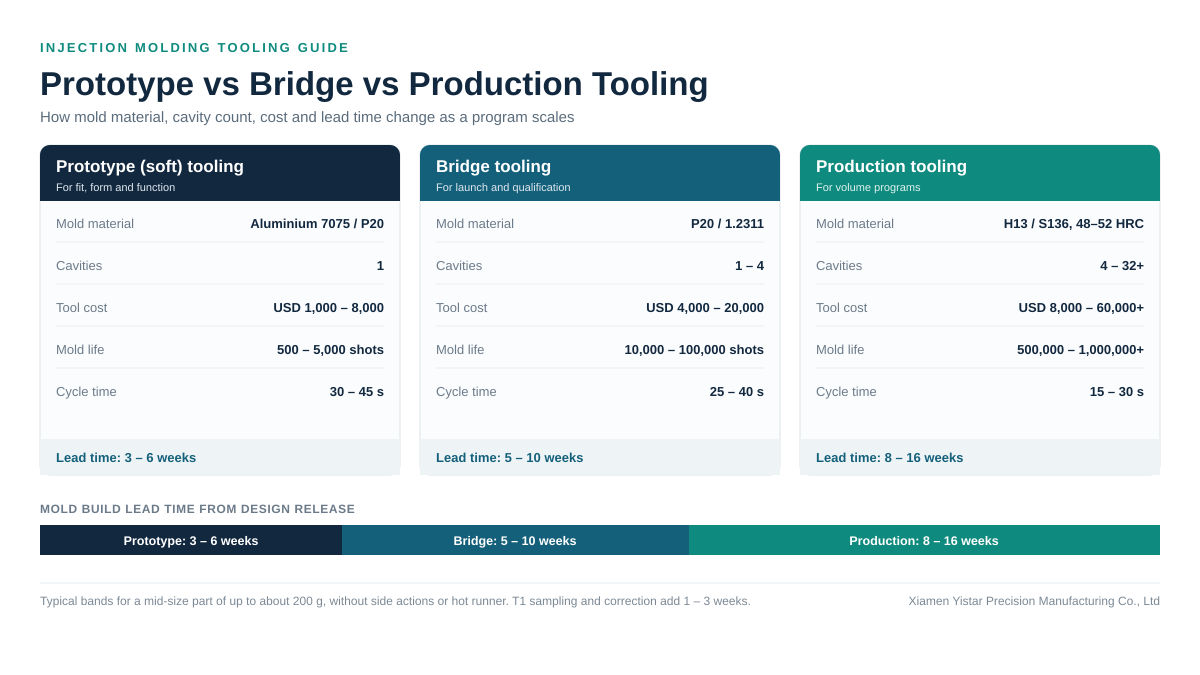Select the 'Prototype (soft) tooling' card header
This screenshot has height=675, width=1200.
click(x=220, y=173)
